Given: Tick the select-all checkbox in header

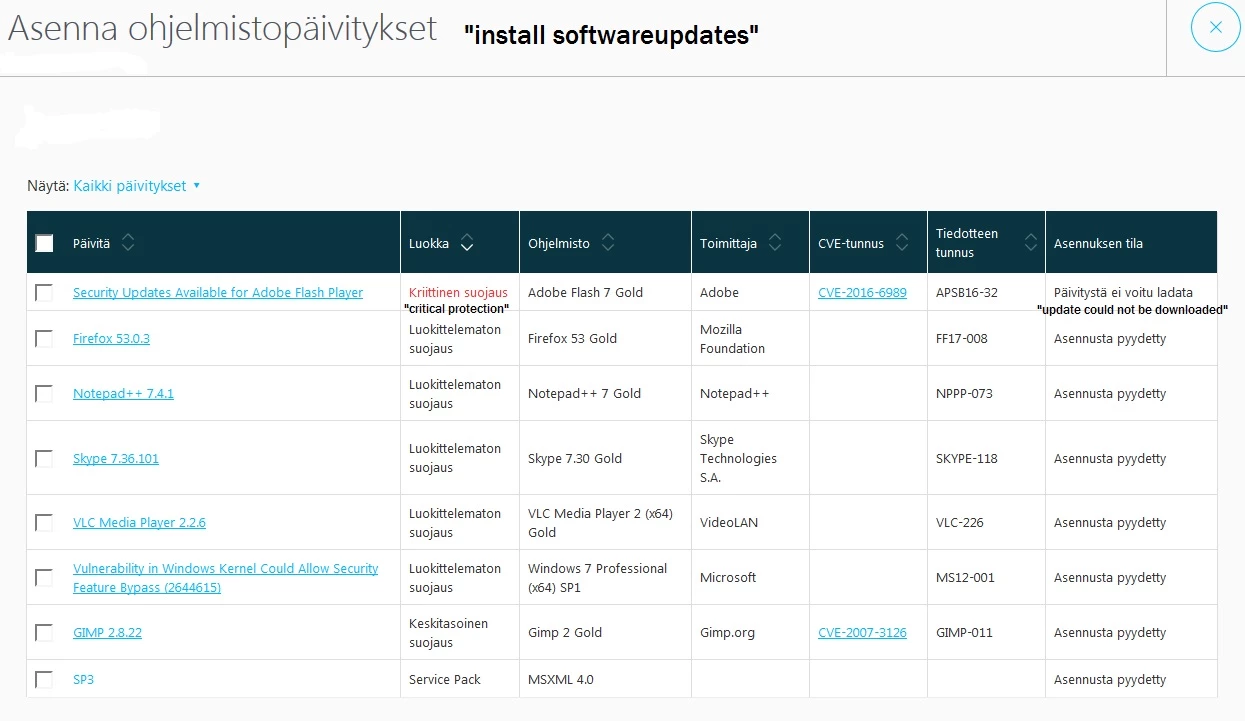Looking at the screenshot, I should (x=44, y=243).
